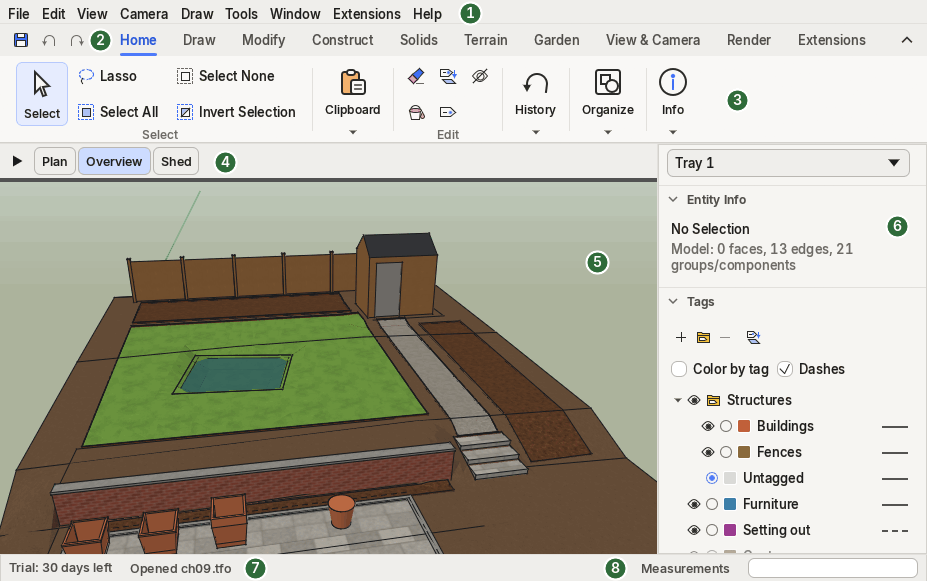Select the Overview scene tab
927x581 pixels.
coord(114,161)
